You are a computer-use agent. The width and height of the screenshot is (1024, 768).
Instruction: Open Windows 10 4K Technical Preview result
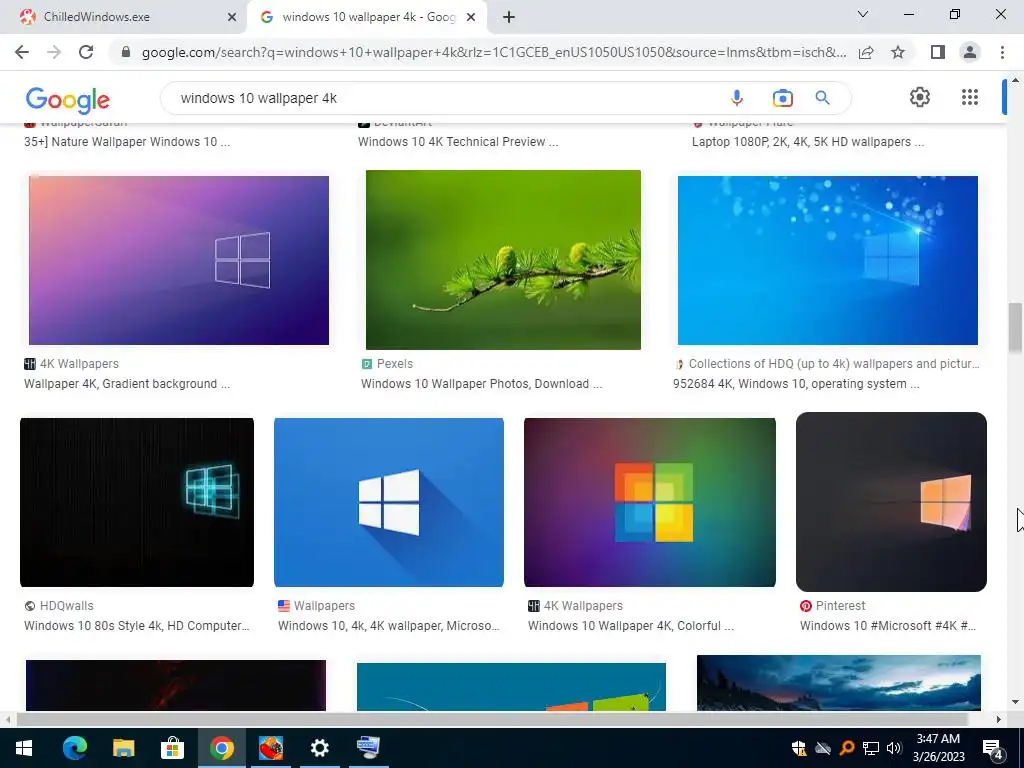[458, 142]
